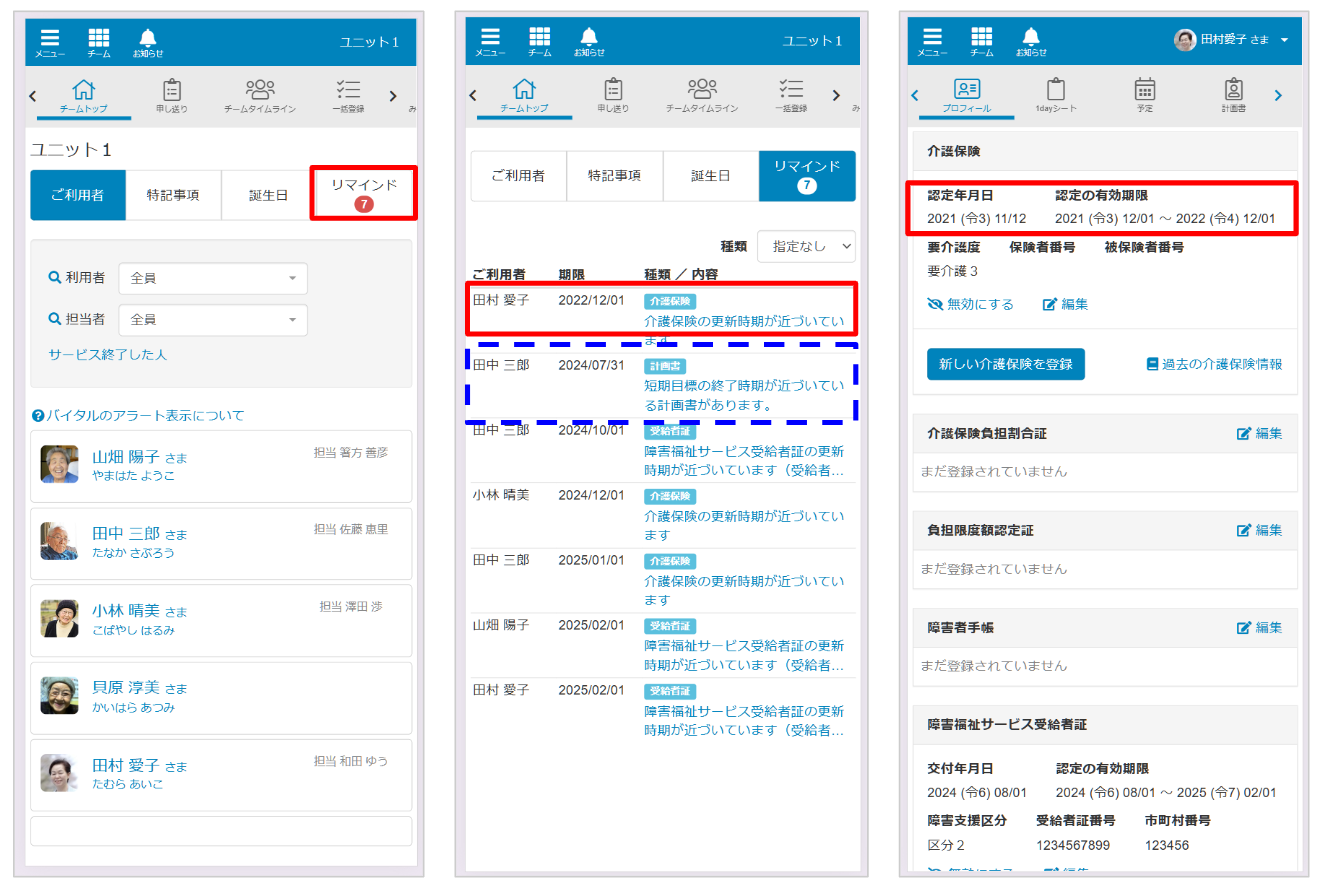Click 新しい介護保険を登録 button
The image size is (1318, 882).
click(x=1006, y=364)
